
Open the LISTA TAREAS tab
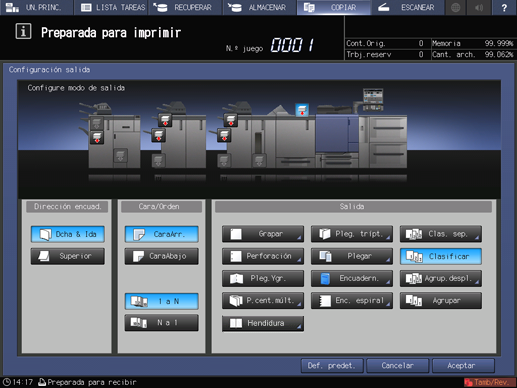point(111,7)
